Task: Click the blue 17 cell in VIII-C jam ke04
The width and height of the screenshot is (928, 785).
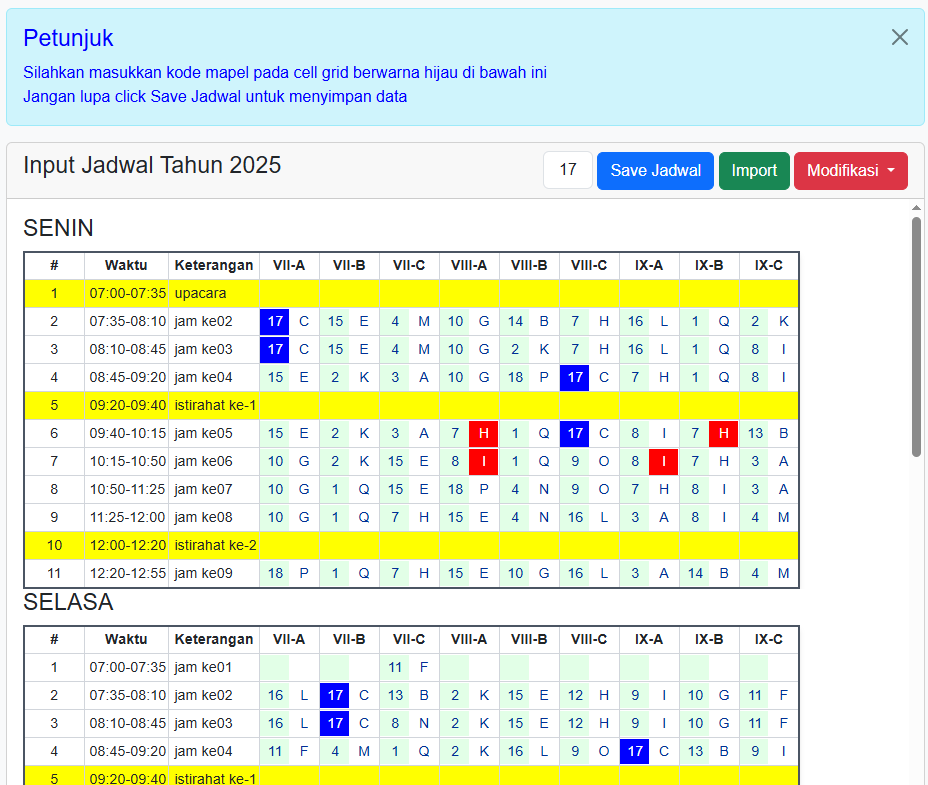Action: point(574,377)
